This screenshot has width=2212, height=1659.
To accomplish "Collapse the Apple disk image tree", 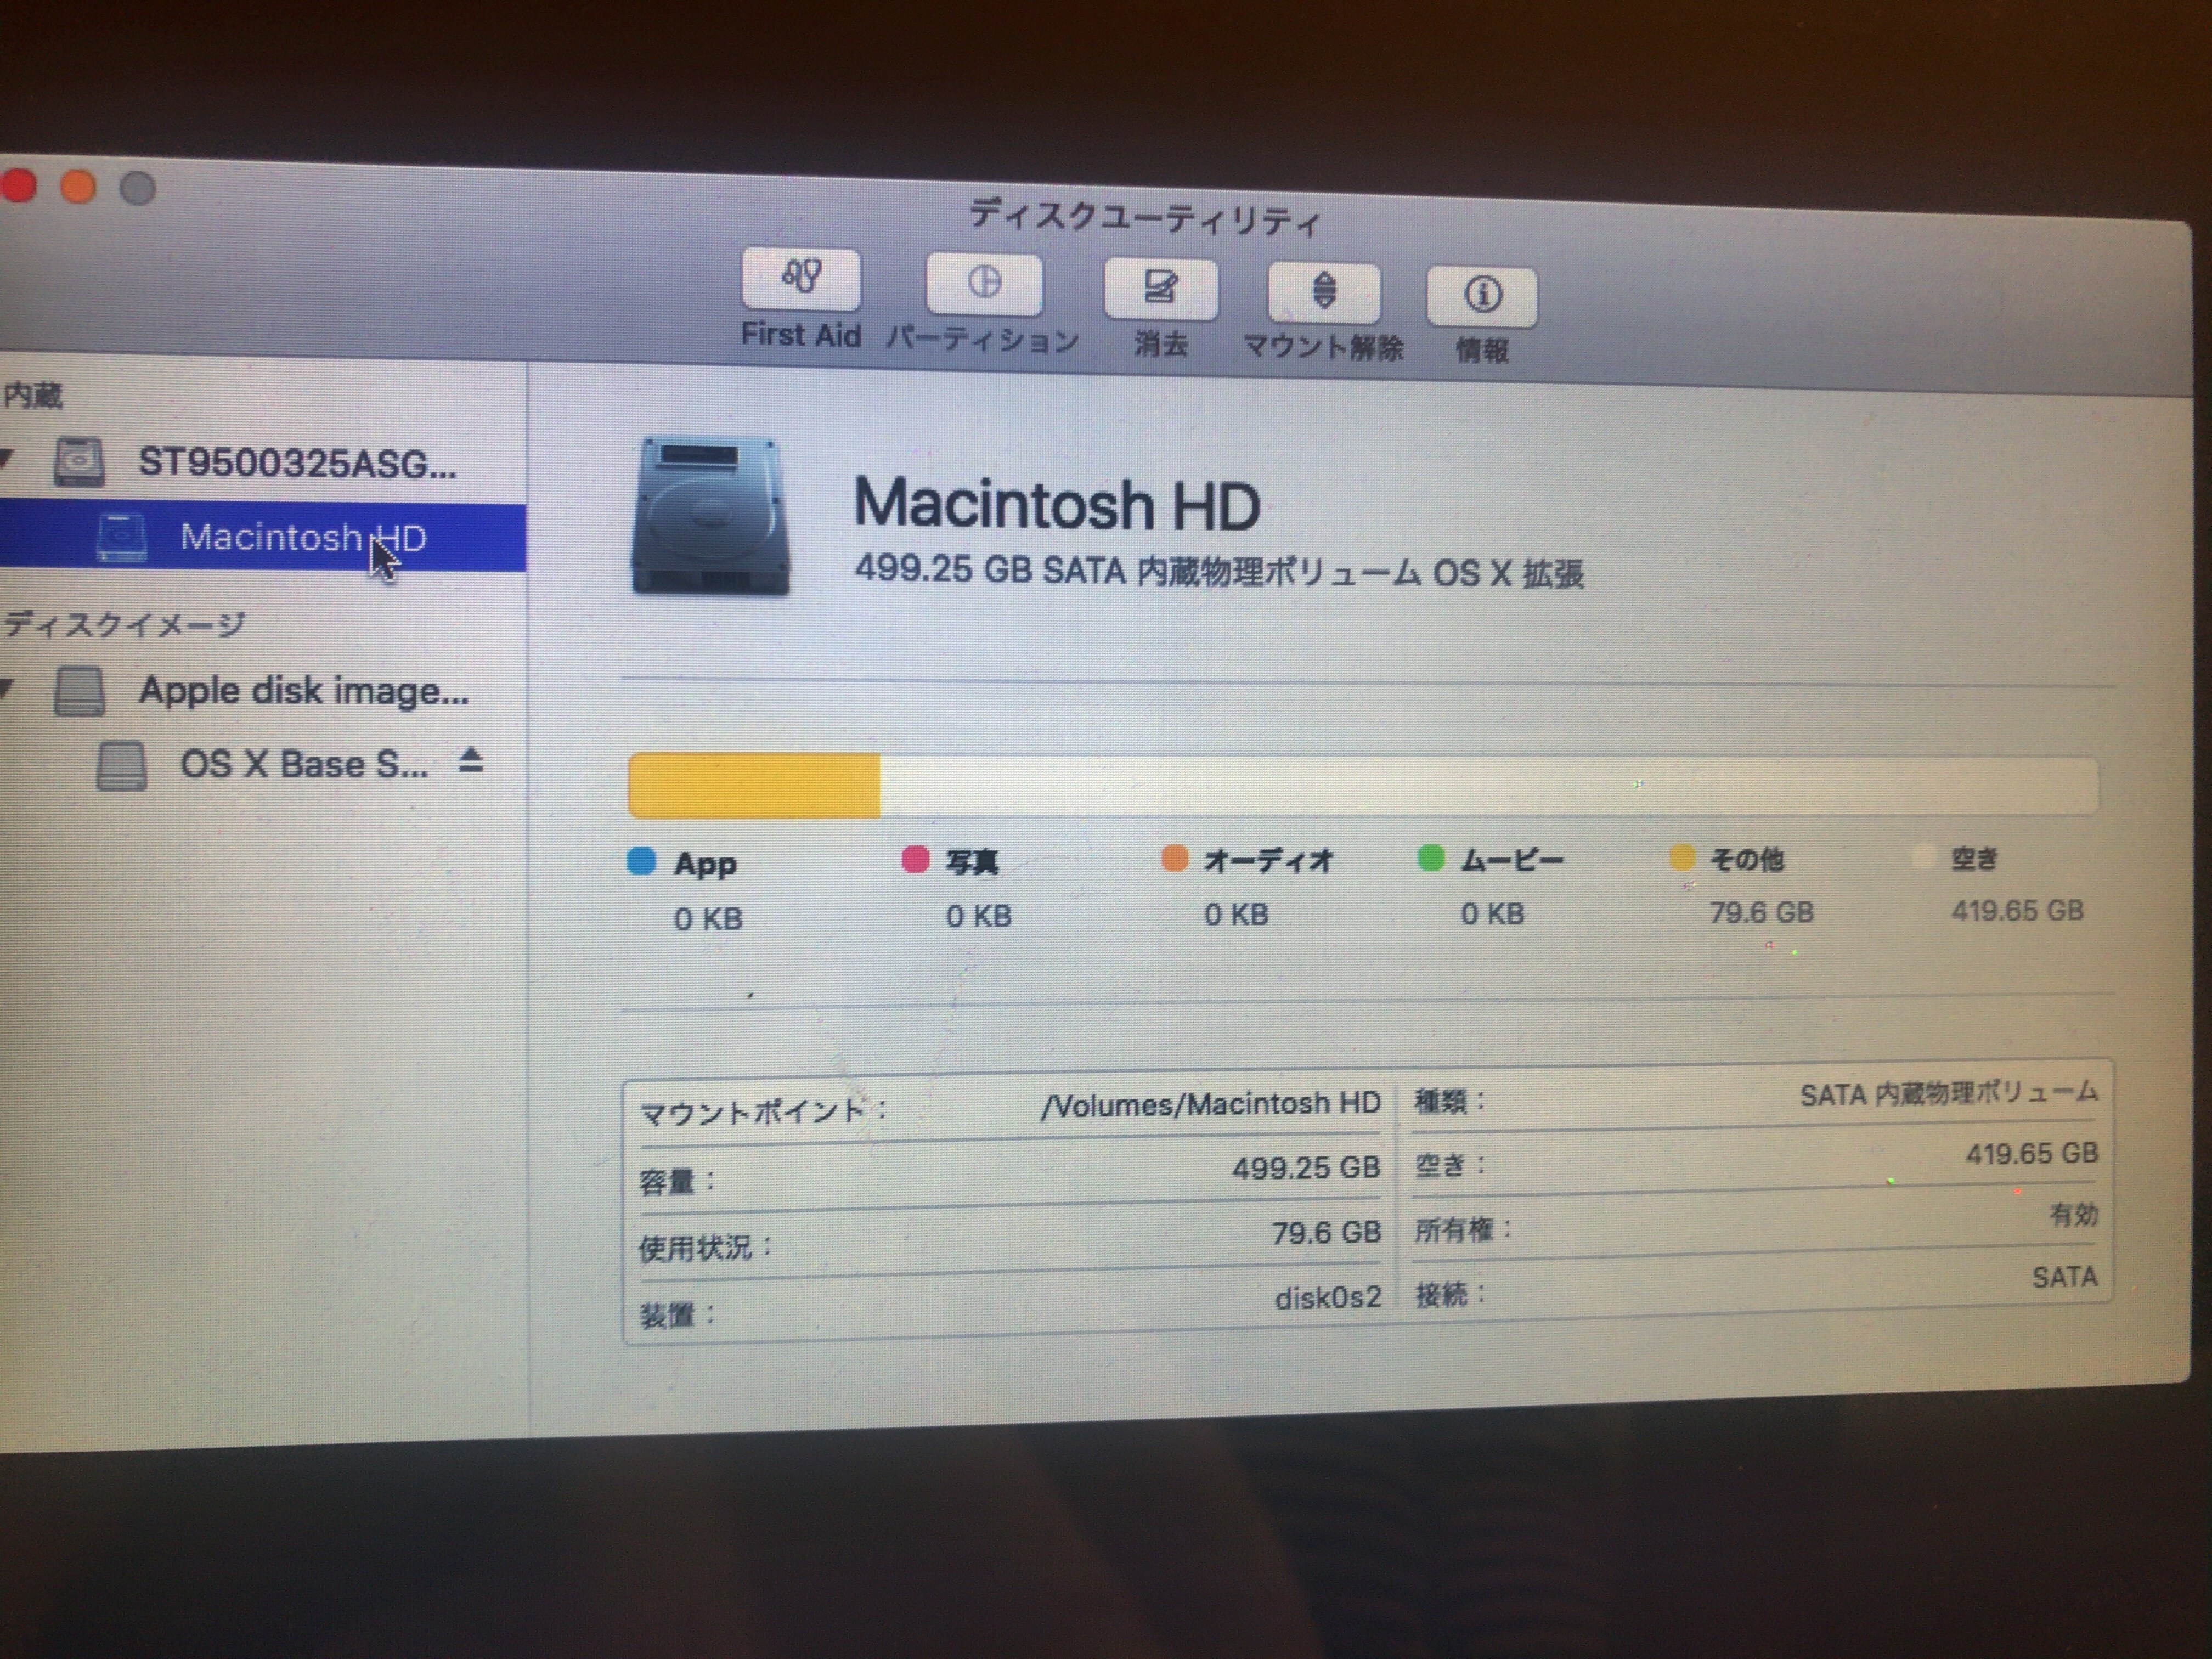I will 6,687.
